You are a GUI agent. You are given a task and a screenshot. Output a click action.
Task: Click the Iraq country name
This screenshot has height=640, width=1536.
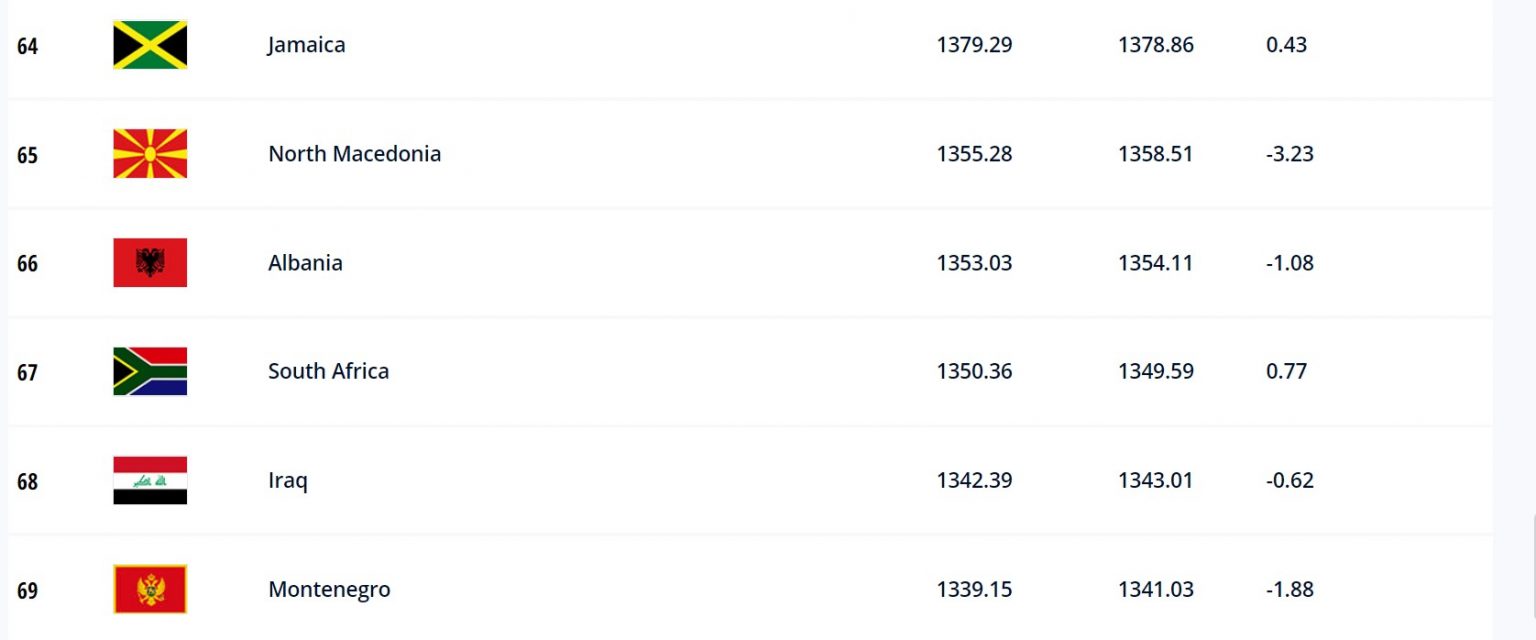click(288, 480)
